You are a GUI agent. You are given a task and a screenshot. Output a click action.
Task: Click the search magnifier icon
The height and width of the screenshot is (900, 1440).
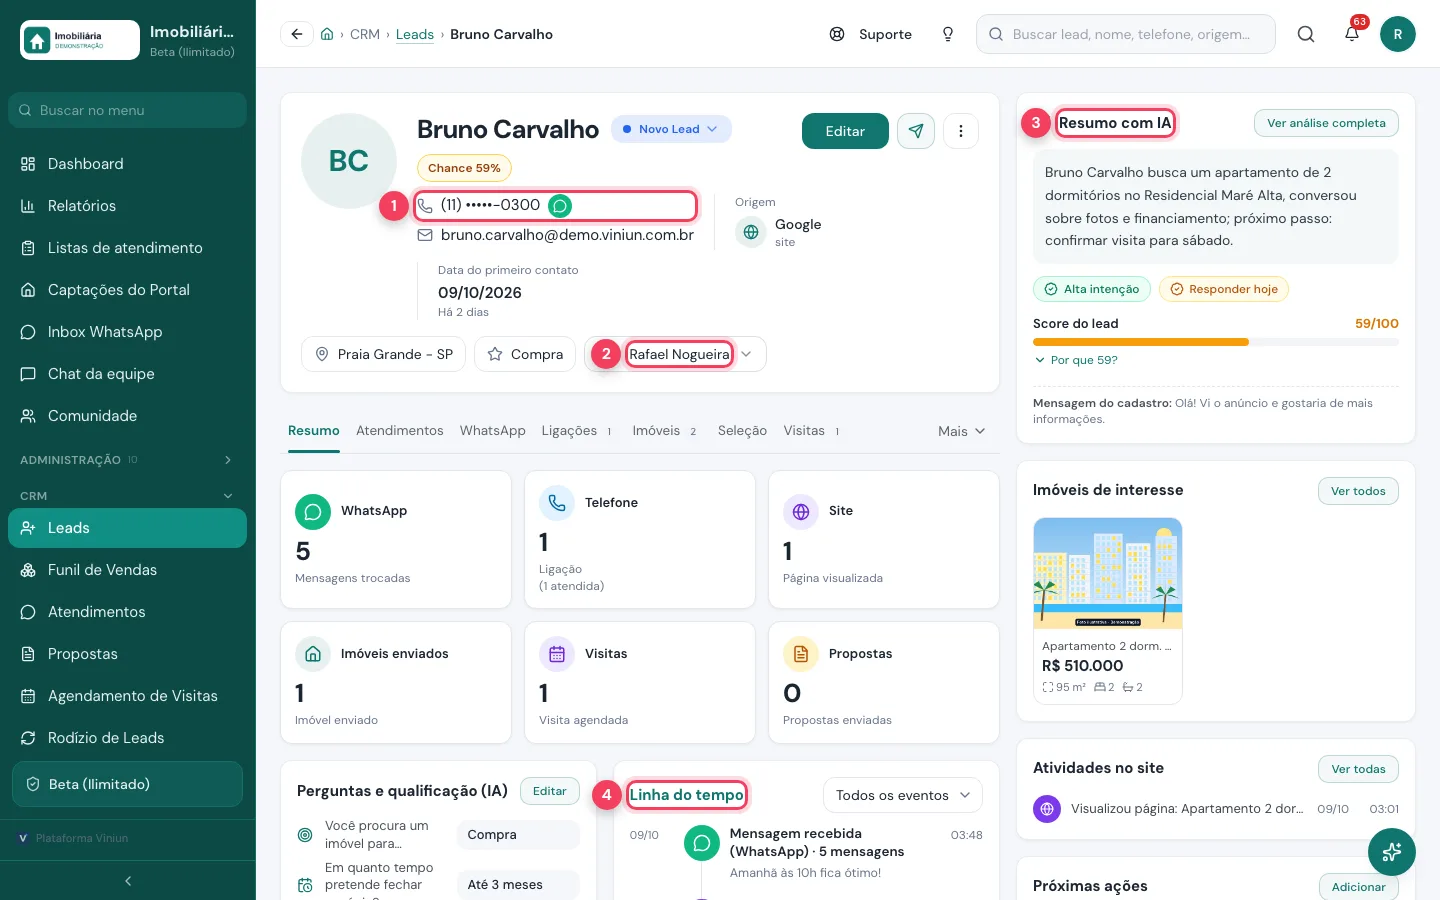pyautogui.click(x=1306, y=34)
